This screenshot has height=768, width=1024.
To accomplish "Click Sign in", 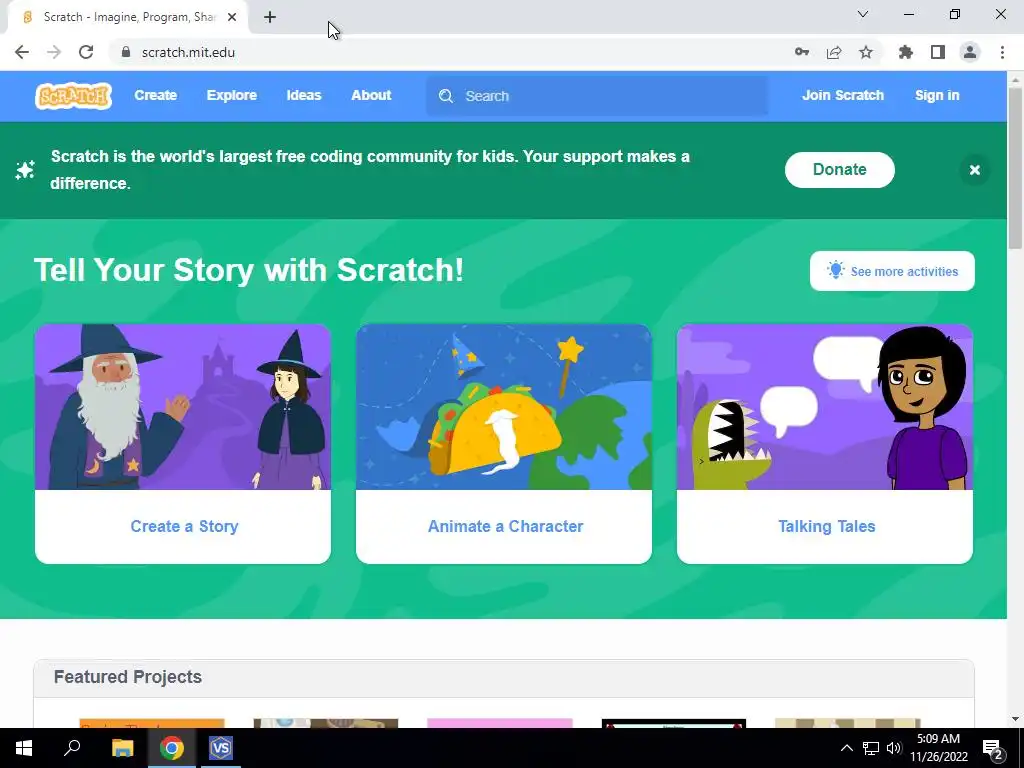I will click(937, 95).
